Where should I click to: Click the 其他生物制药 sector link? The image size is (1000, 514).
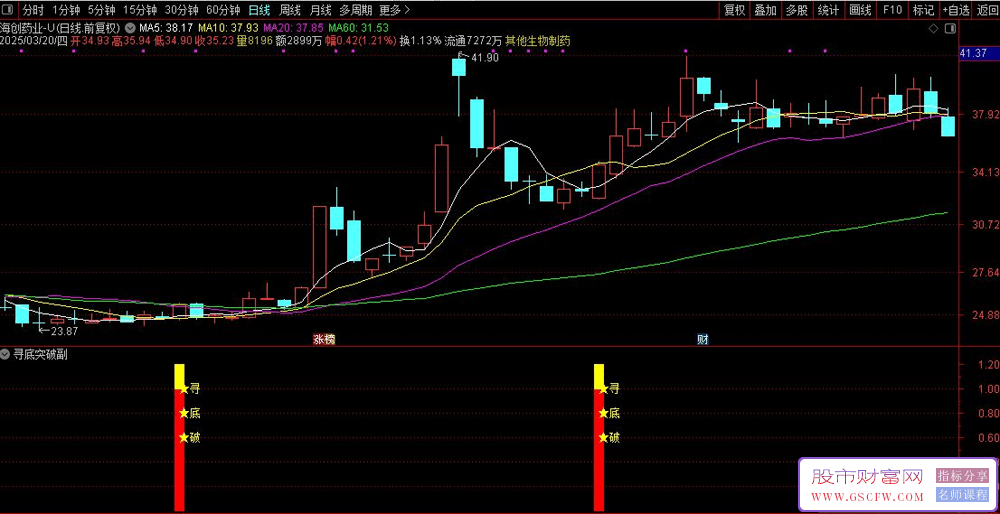point(538,40)
